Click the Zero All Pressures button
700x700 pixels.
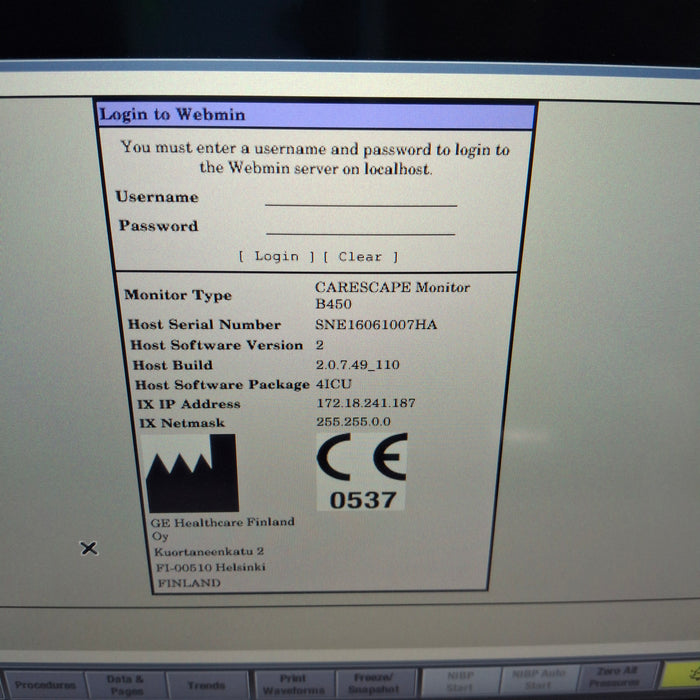617,677
